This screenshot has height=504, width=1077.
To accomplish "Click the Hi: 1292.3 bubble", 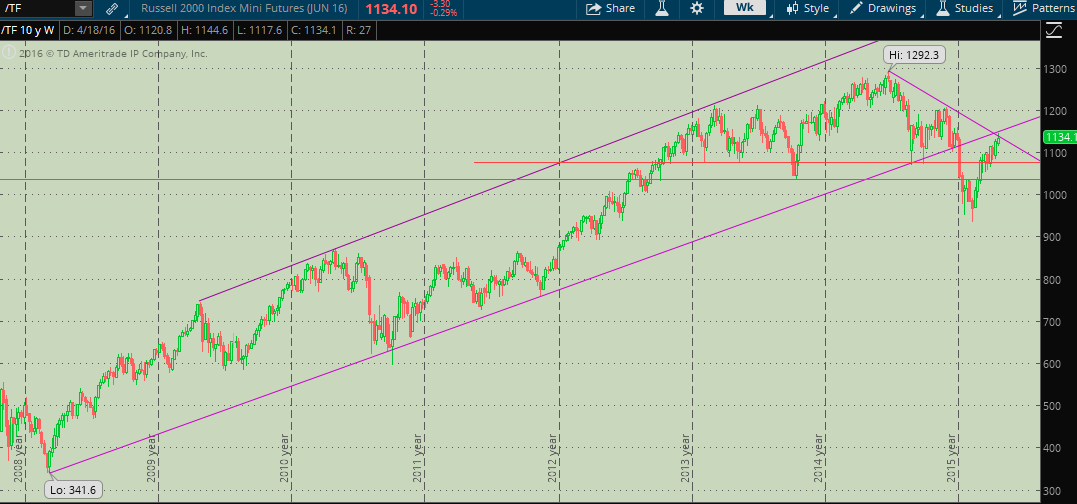I will 915,55.
